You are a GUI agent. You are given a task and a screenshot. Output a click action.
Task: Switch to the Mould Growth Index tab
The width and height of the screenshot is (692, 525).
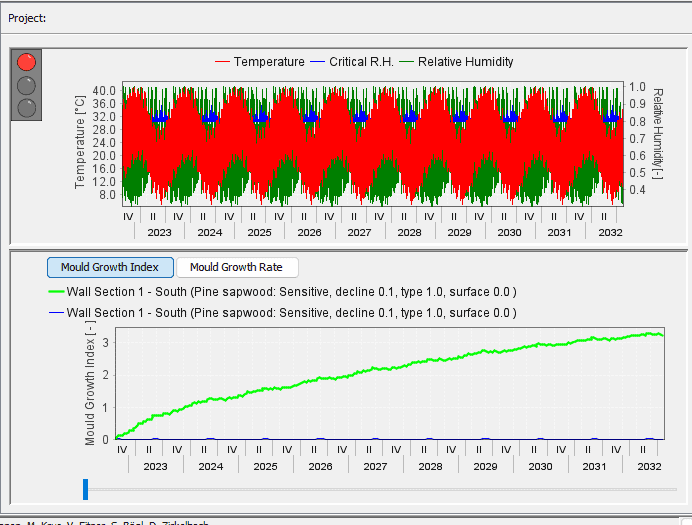(109, 267)
